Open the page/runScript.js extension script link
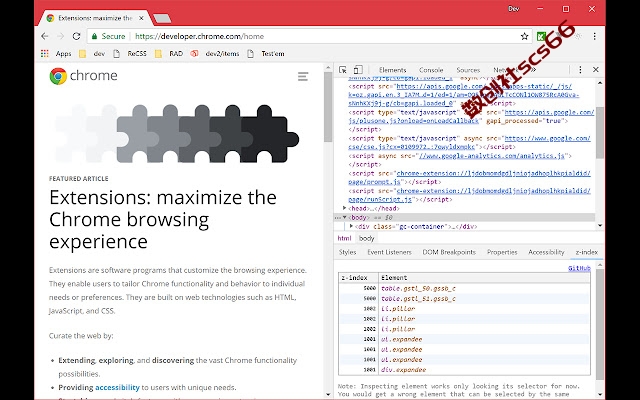640x400 pixels. [469, 195]
